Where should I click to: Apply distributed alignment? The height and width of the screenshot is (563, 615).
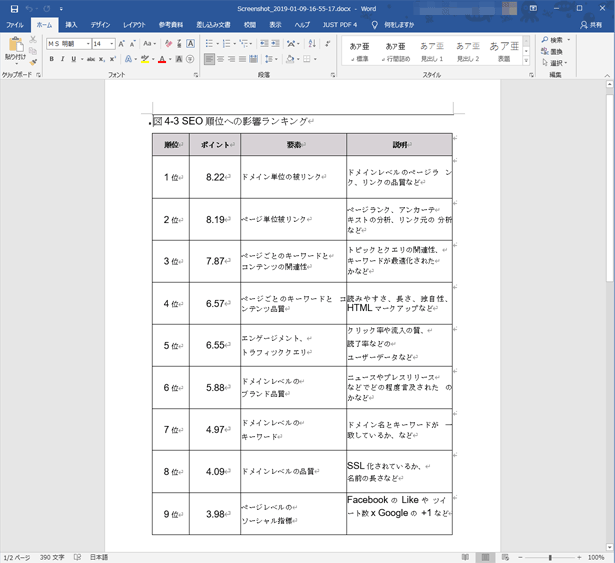[x=253, y=59]
